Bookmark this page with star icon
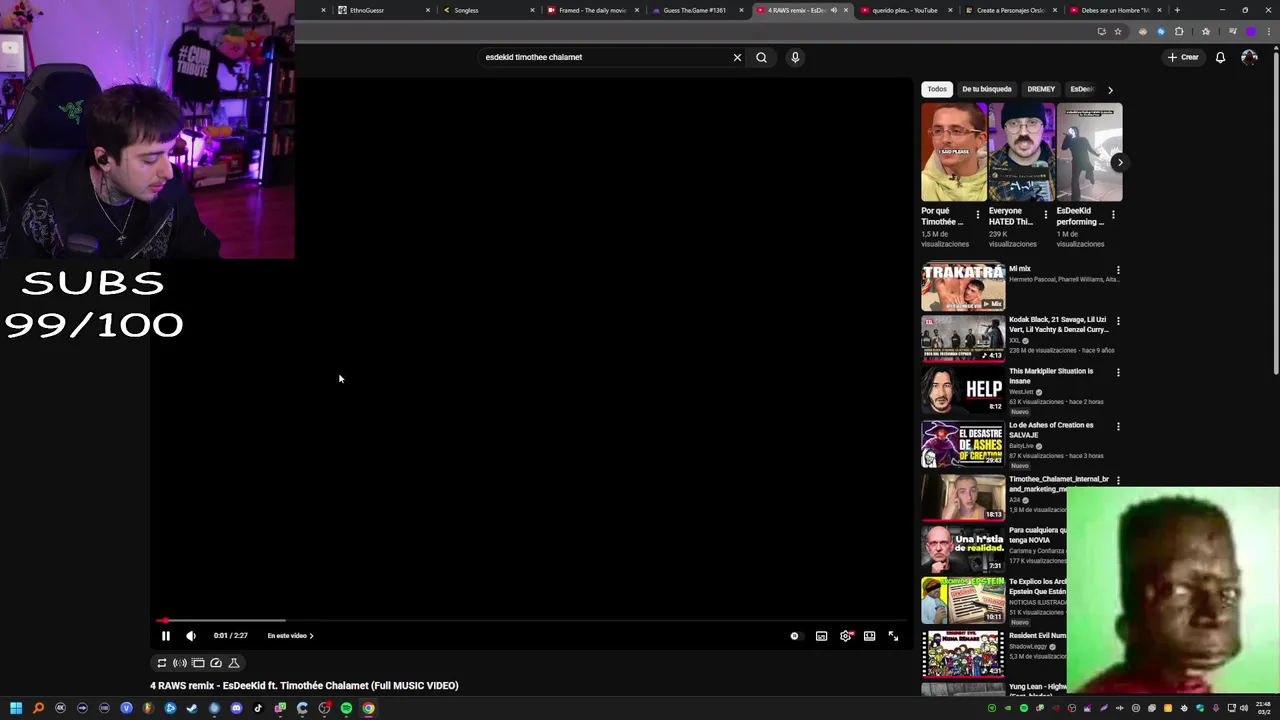 [x=1118, y=32]
